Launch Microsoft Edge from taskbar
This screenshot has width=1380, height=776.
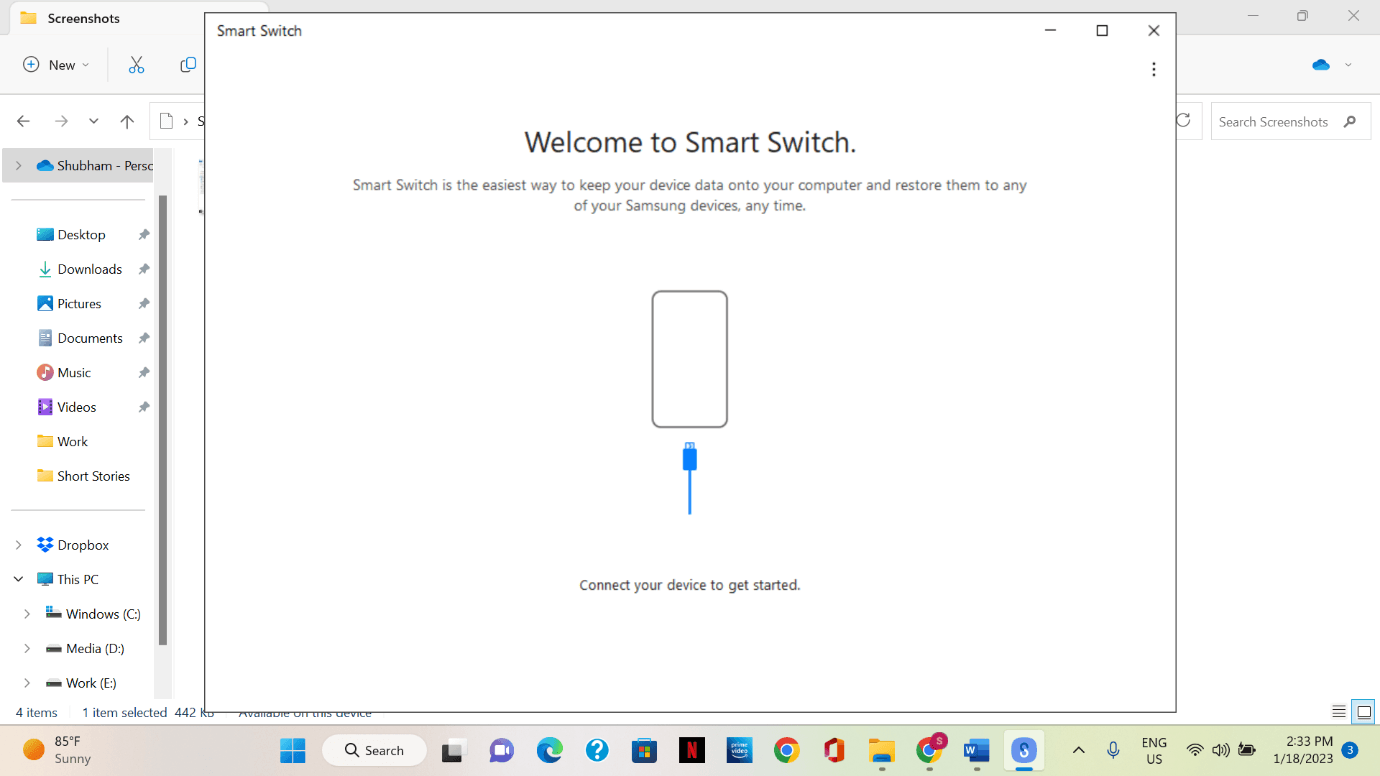point(549,750)
